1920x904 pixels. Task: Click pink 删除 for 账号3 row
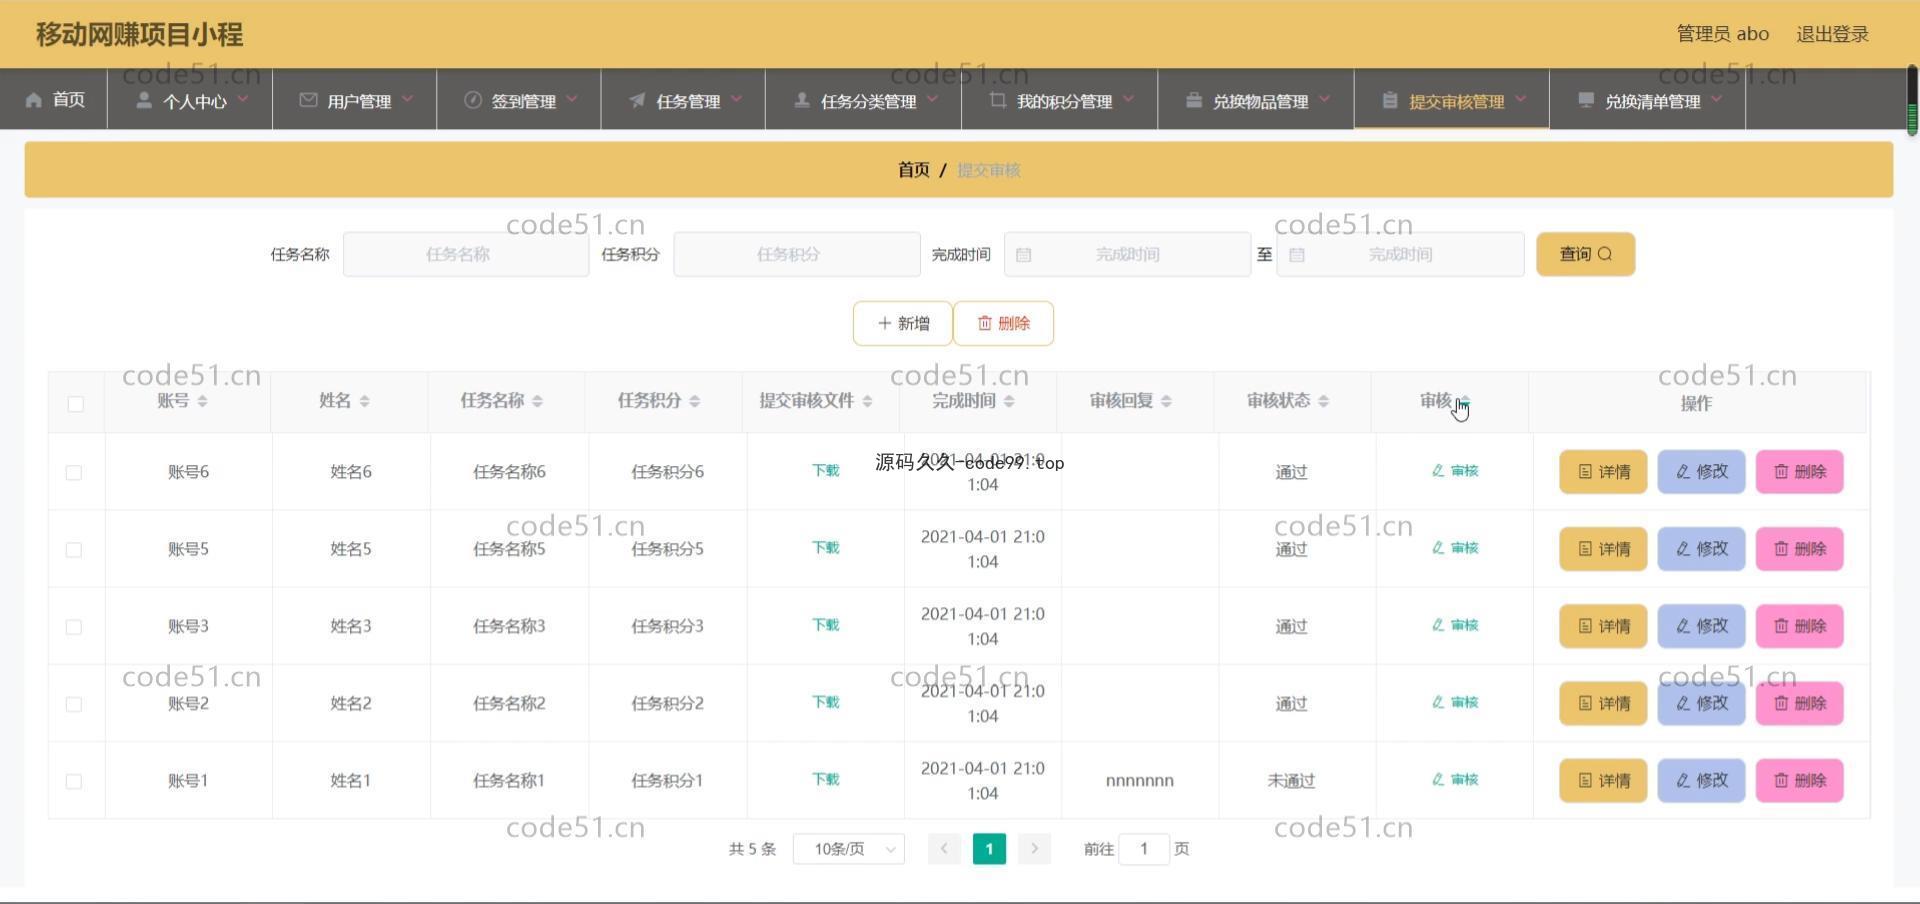(x=1799, y=626)
